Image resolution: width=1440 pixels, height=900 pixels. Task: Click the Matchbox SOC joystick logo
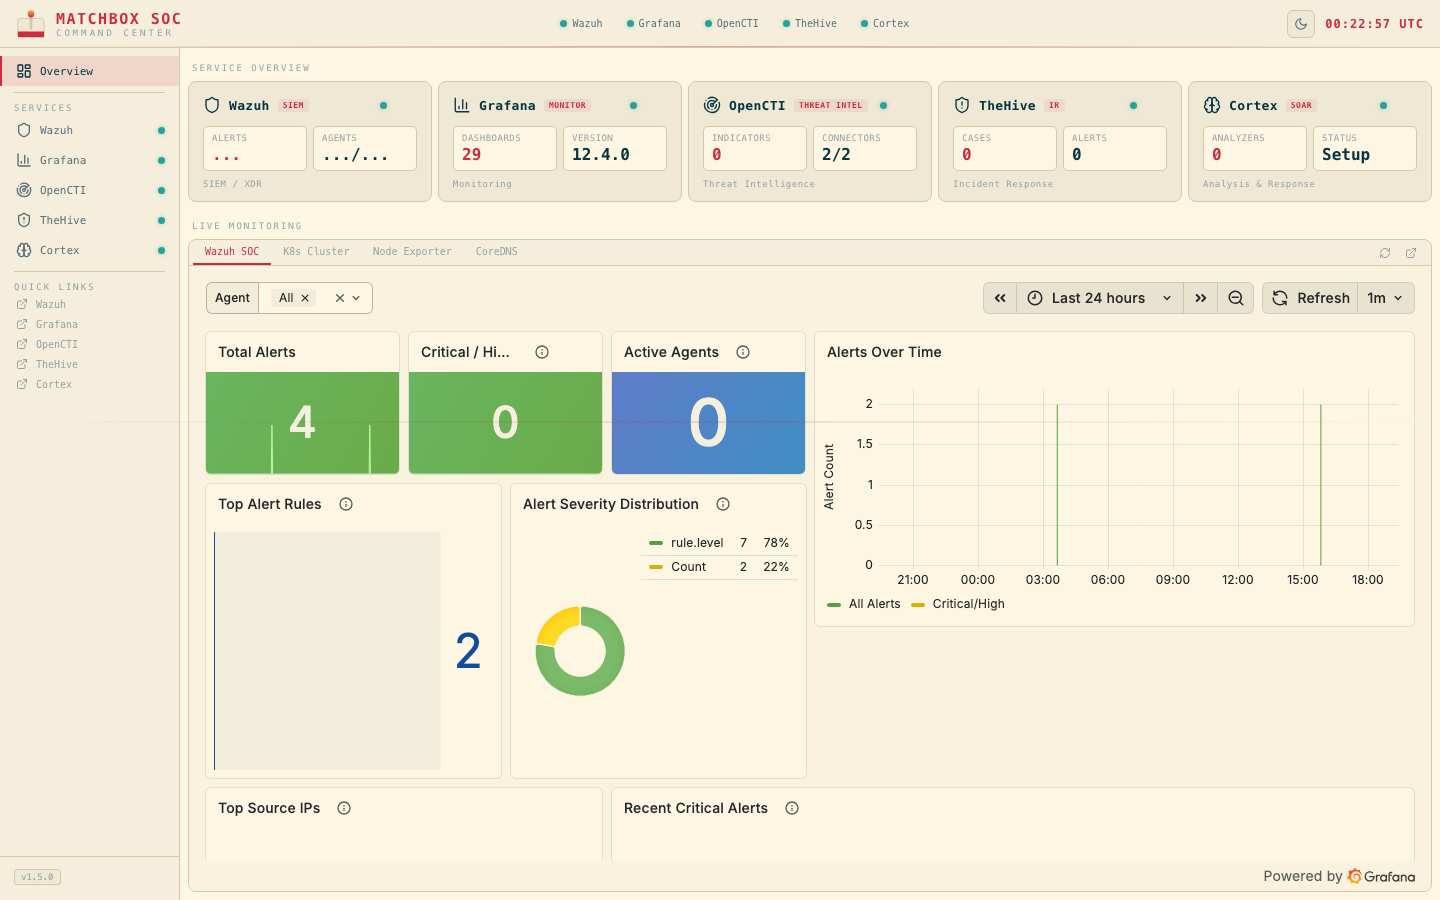pos(31,24)
